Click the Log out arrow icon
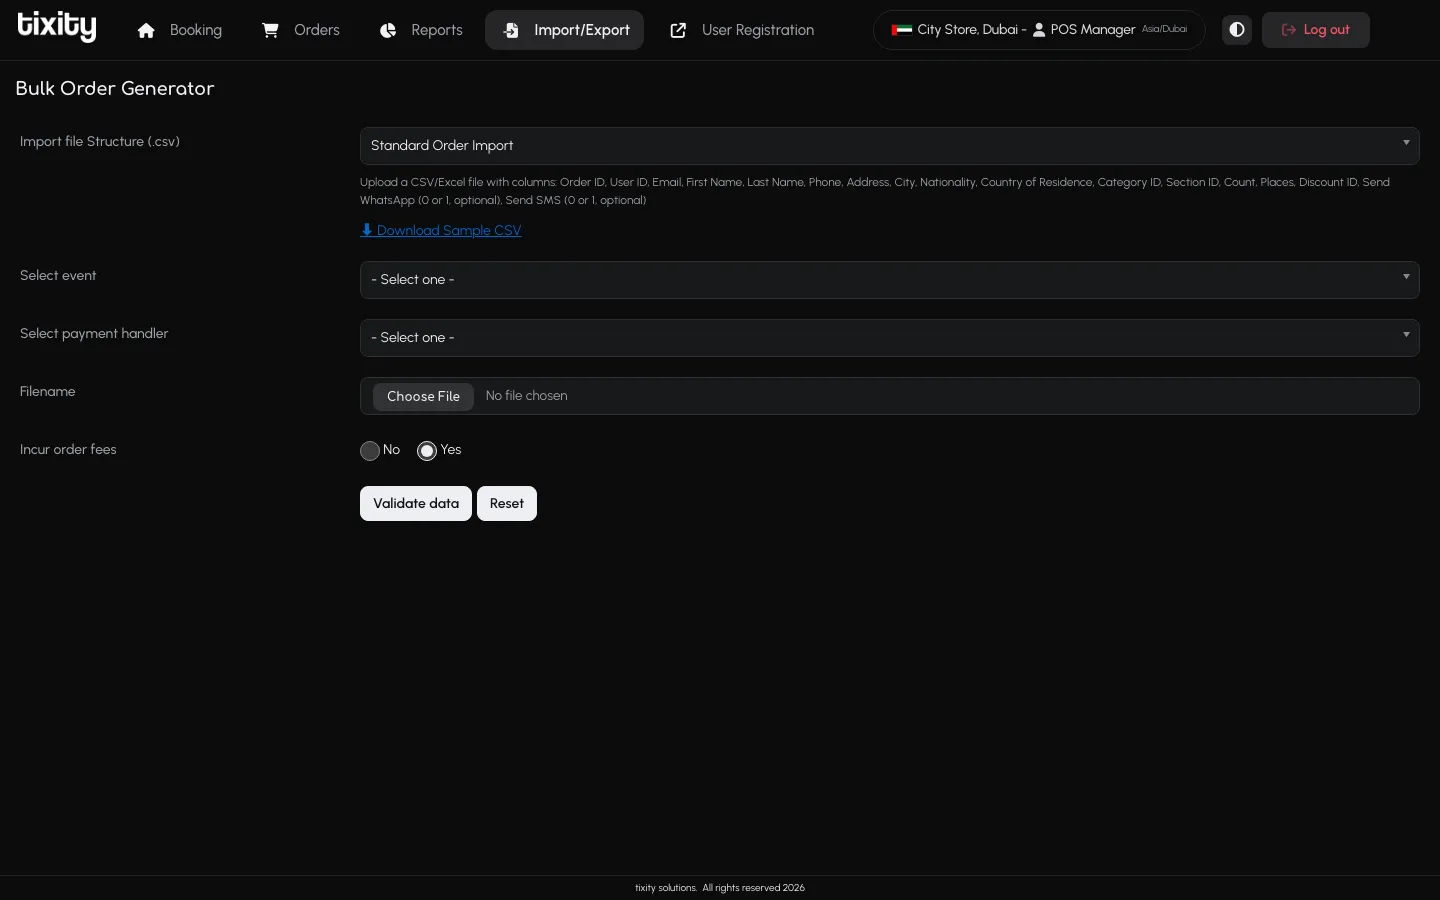Viewport: 1440px width, 900px height. (x=1289, y=30)
